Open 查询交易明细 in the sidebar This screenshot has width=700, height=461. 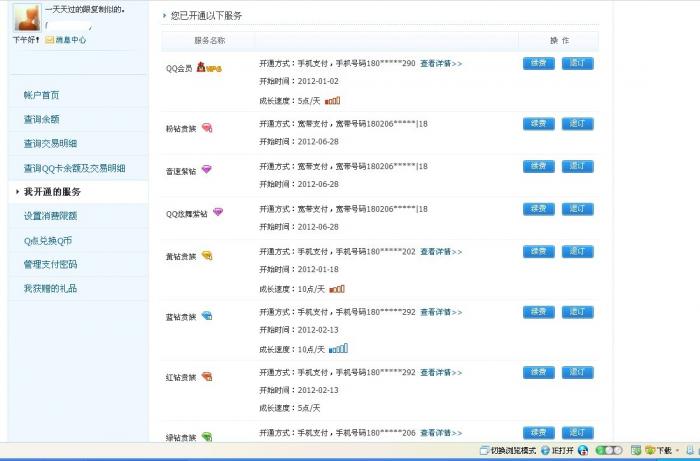coord(50,143)
